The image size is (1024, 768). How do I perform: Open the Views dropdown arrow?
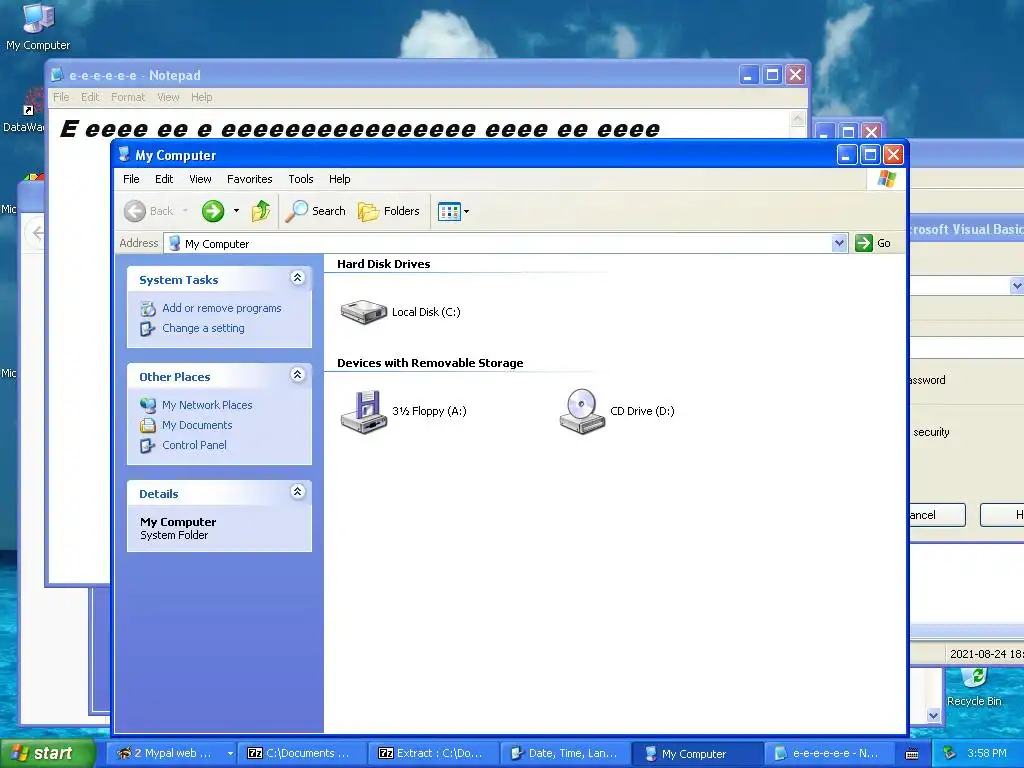coord(466,212)
